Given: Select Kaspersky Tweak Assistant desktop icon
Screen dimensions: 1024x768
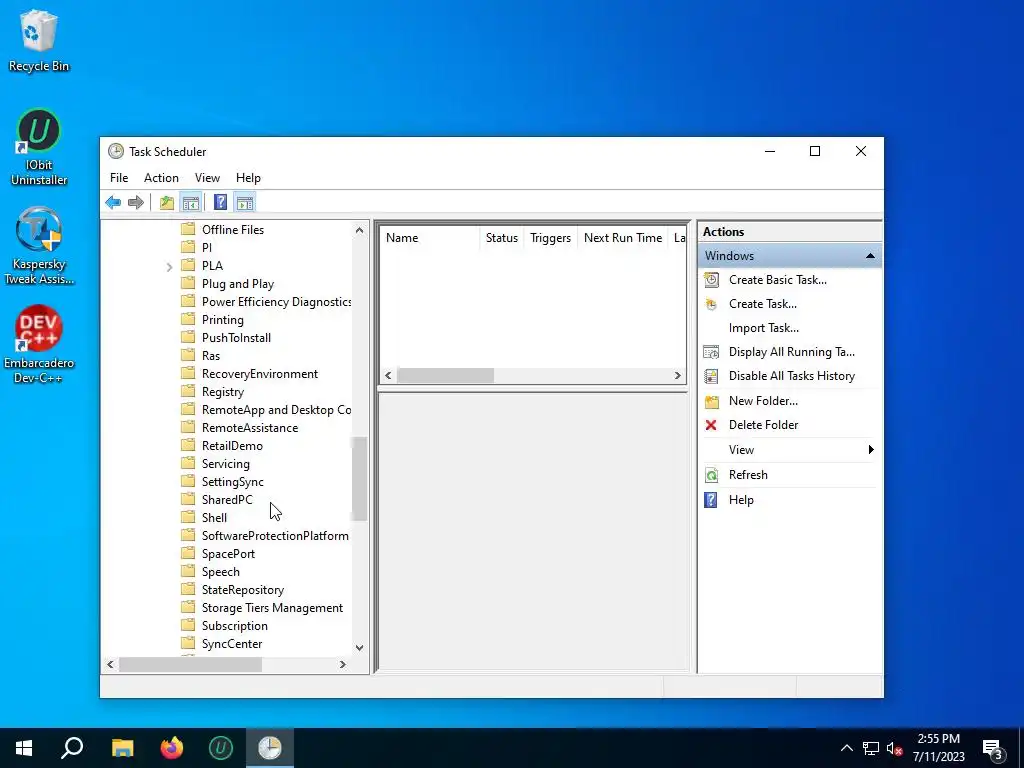Looking at the screenshot, I should click(x=39, y=246).
